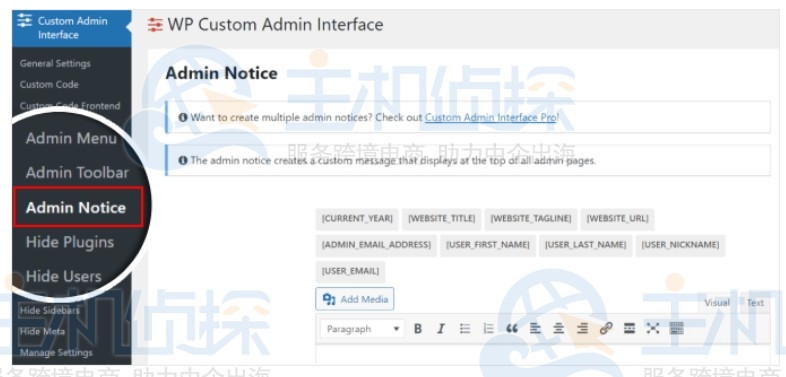Screen dimensions: 786x377
Task: Open Hide Plugins in sidebar menu
Action: coord(70,242)
